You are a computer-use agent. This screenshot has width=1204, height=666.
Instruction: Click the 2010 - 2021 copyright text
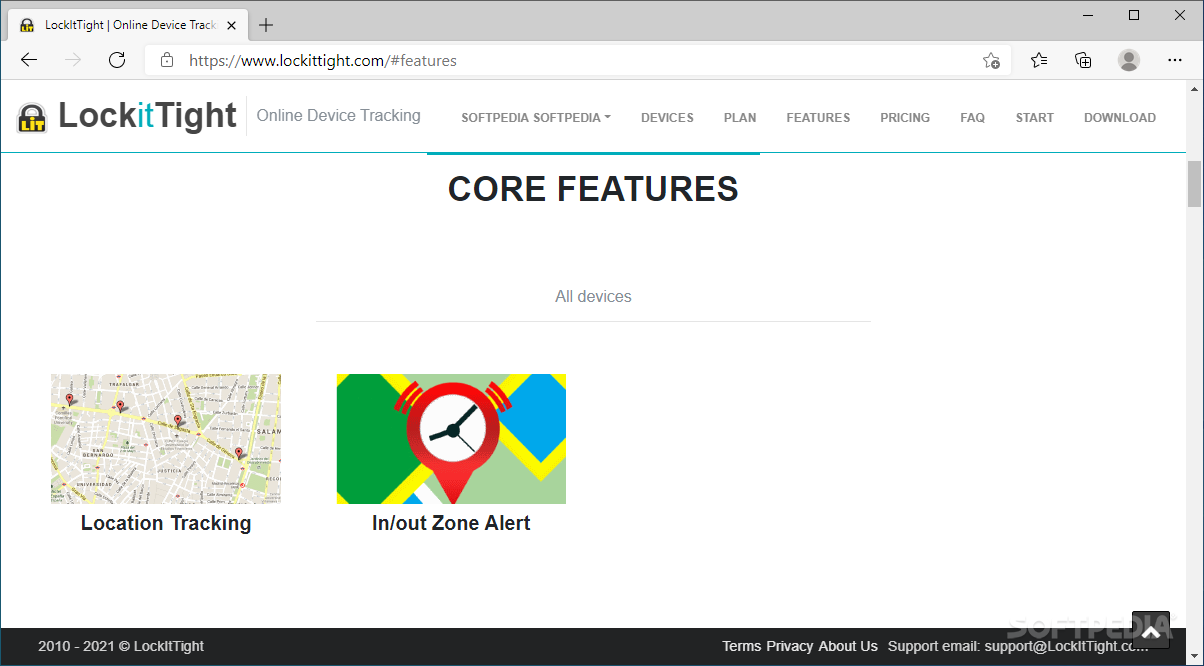pyautogui.click(x=121, y=646)
